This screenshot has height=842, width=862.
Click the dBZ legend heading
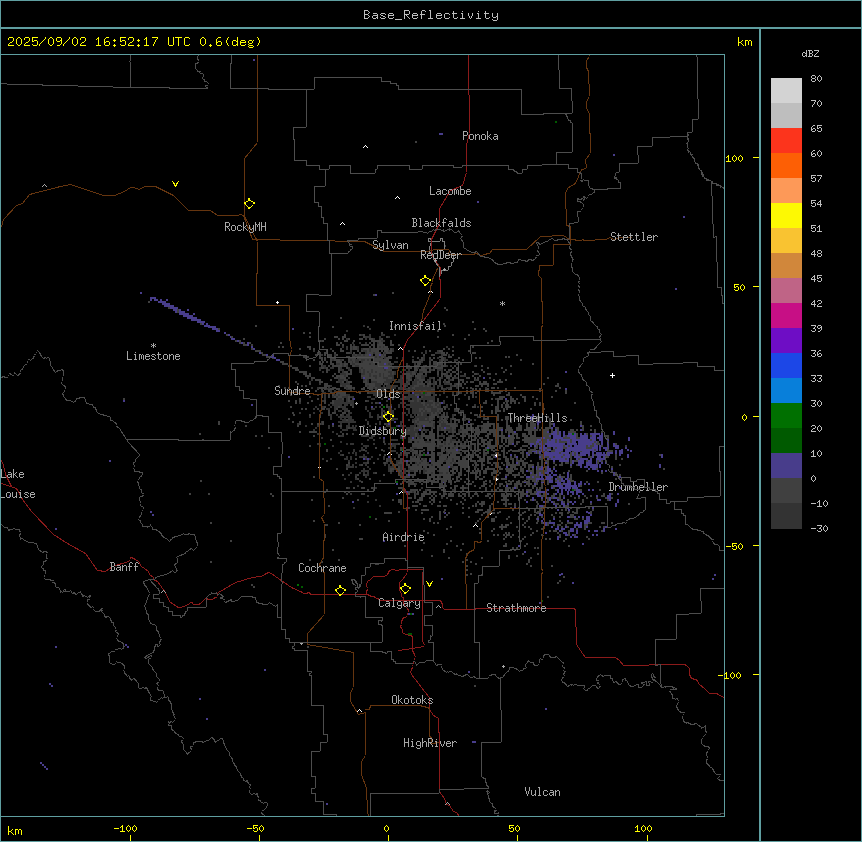coord(810,54)
